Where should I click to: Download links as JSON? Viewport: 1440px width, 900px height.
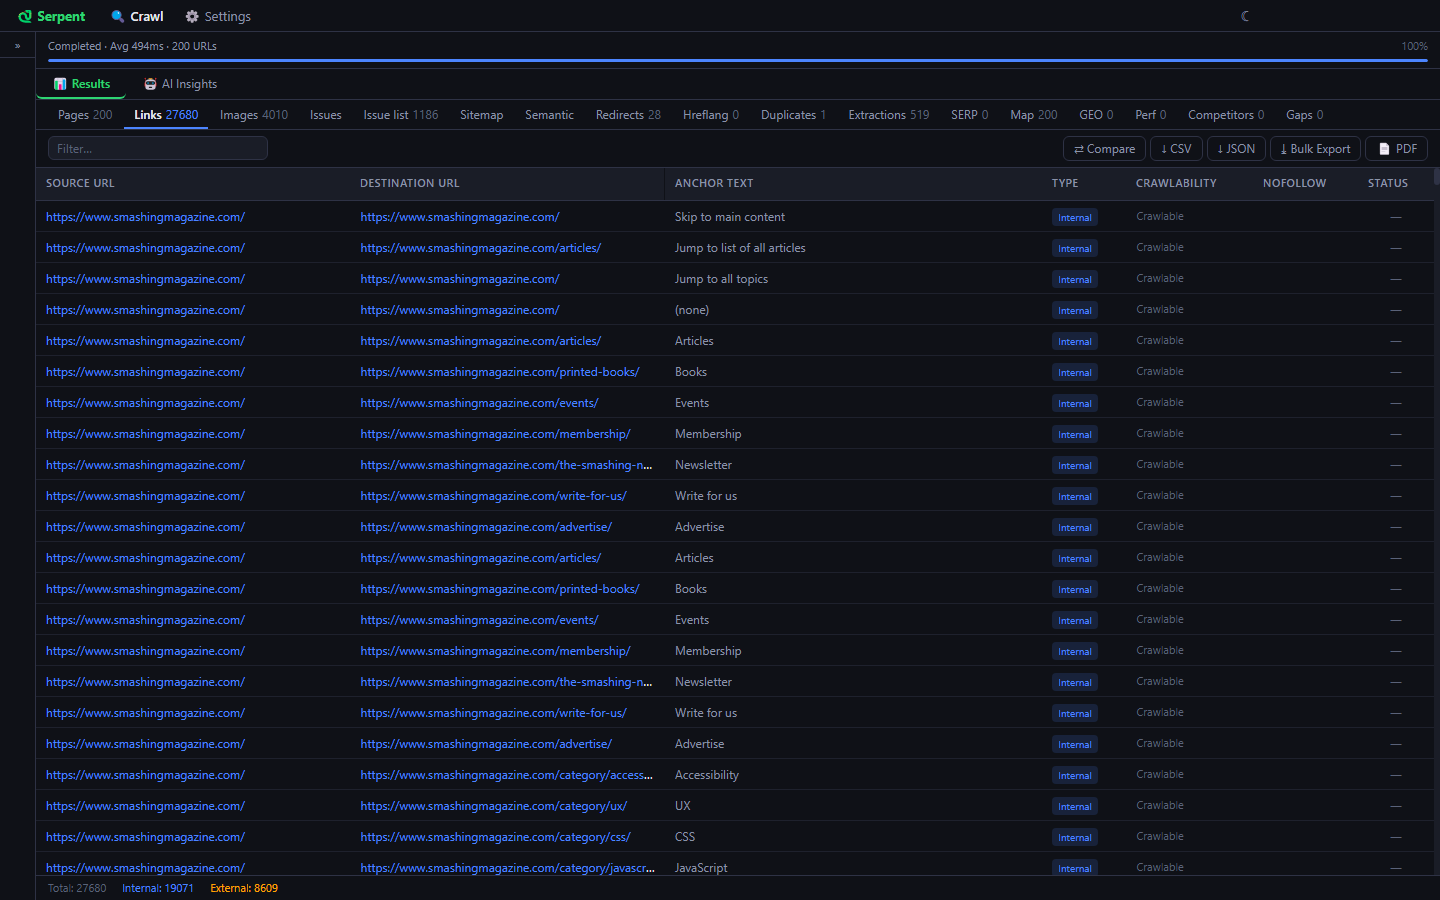pyautogui.click(x=1236, y=149)
